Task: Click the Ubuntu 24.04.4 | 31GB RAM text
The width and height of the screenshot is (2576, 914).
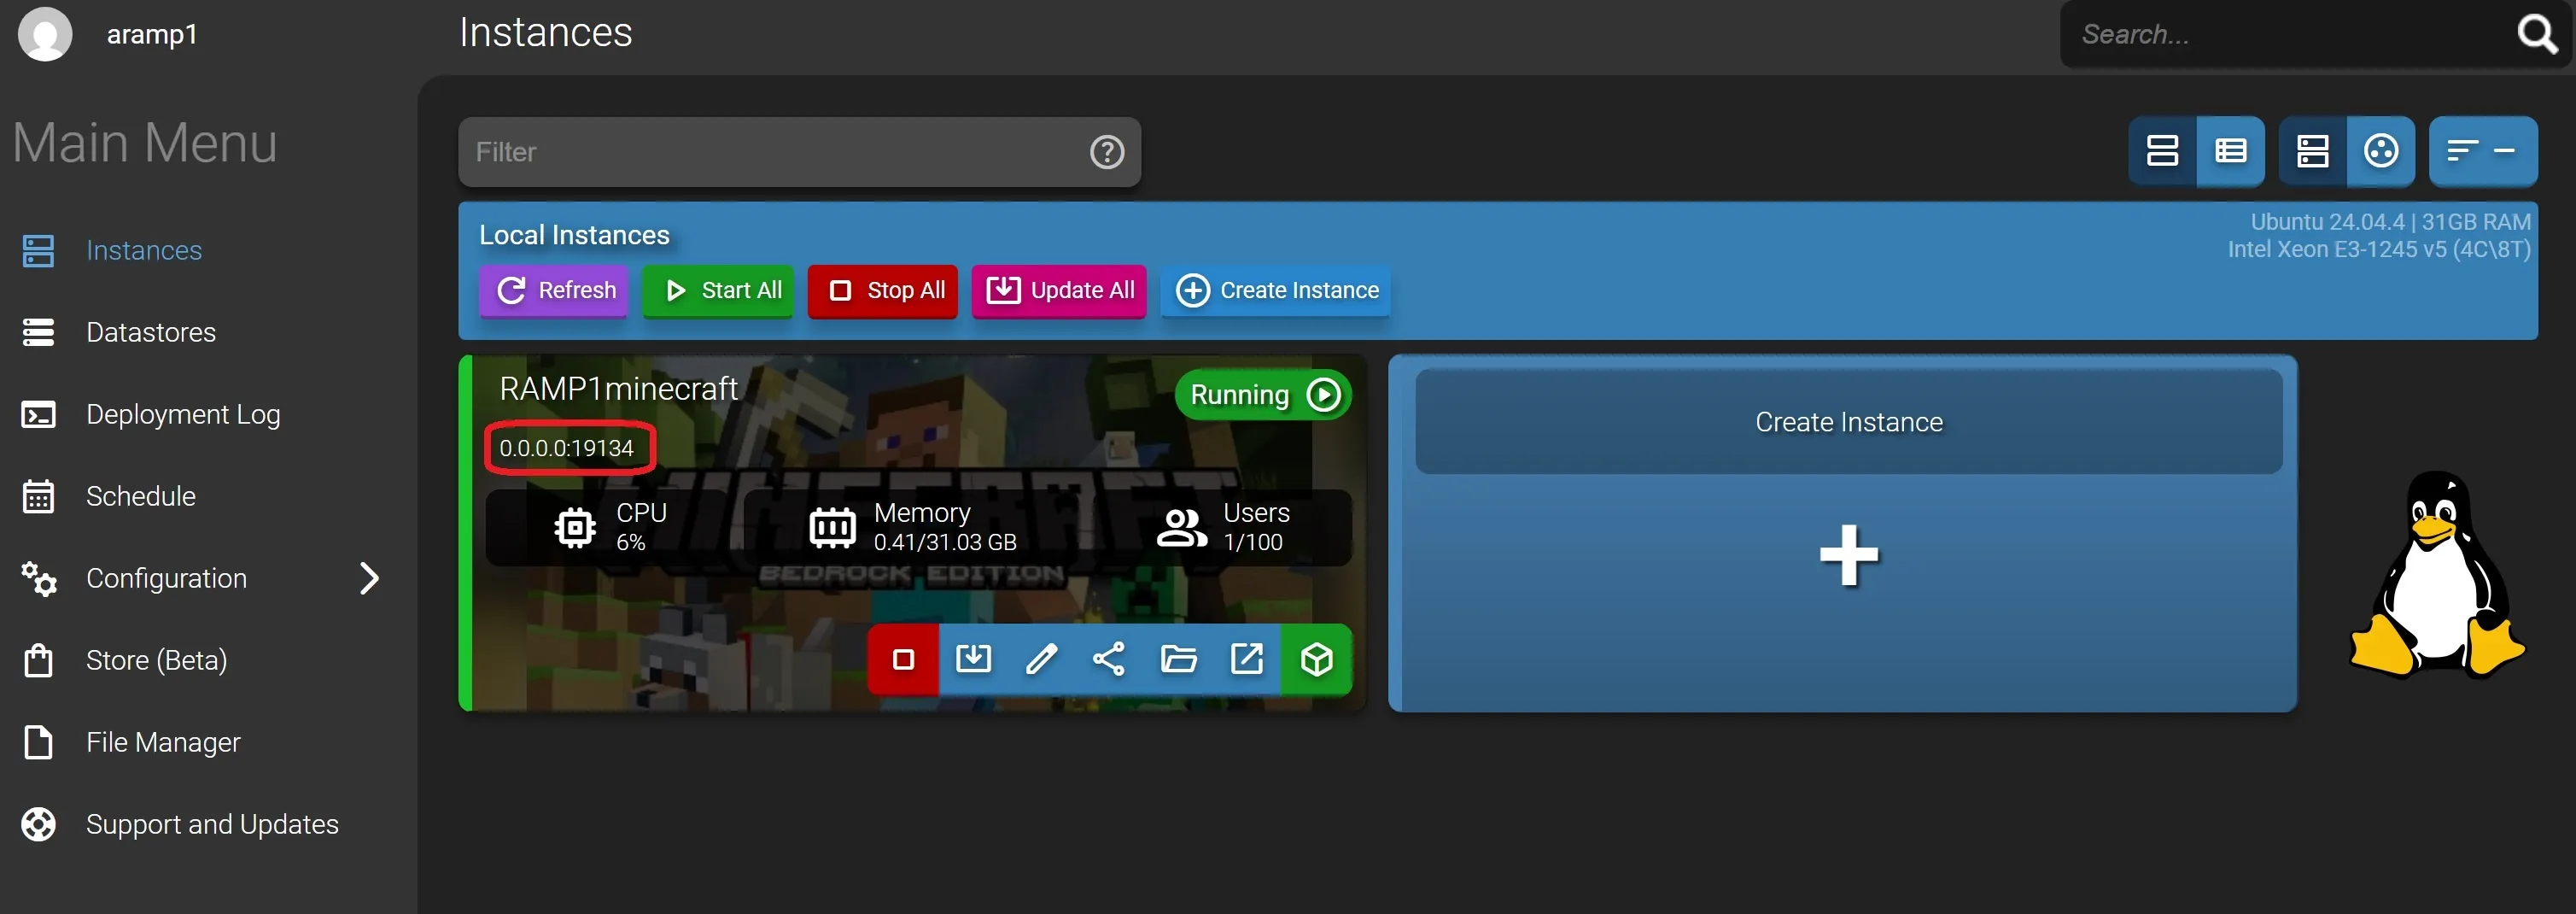Action: [2391, 222]
